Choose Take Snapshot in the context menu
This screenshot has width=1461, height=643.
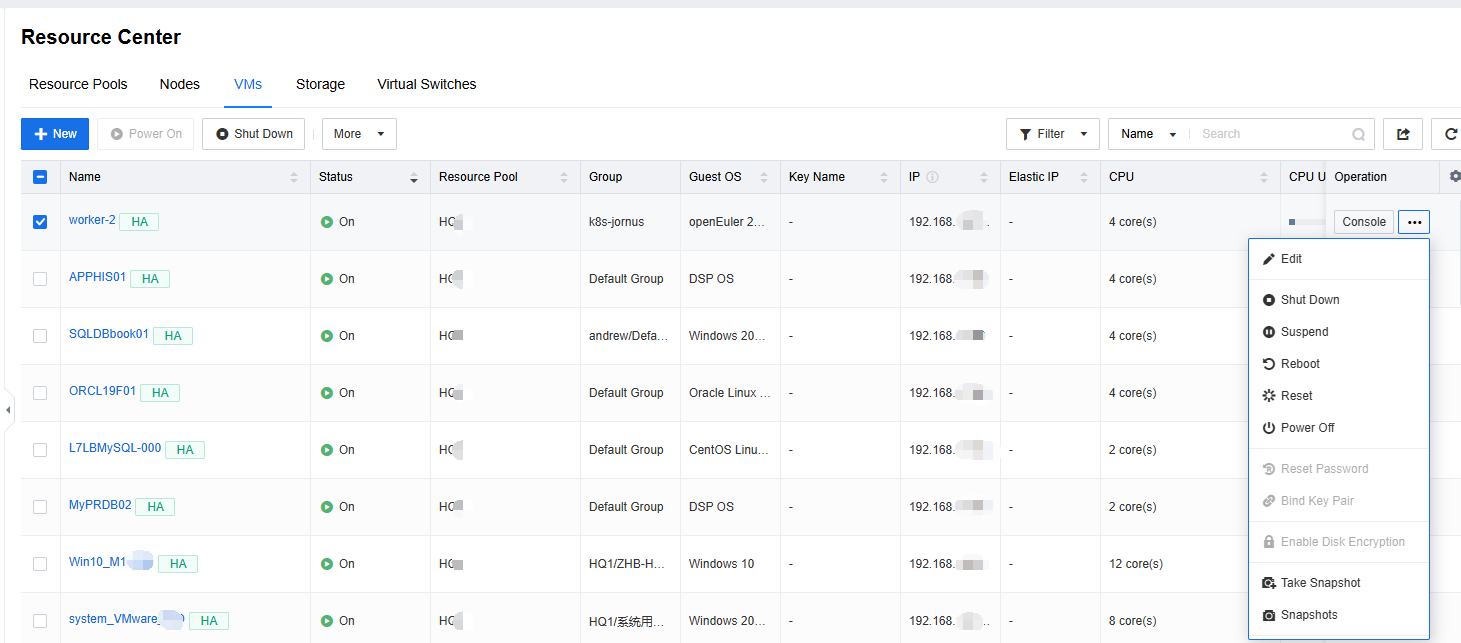[x=1339, y=583]
